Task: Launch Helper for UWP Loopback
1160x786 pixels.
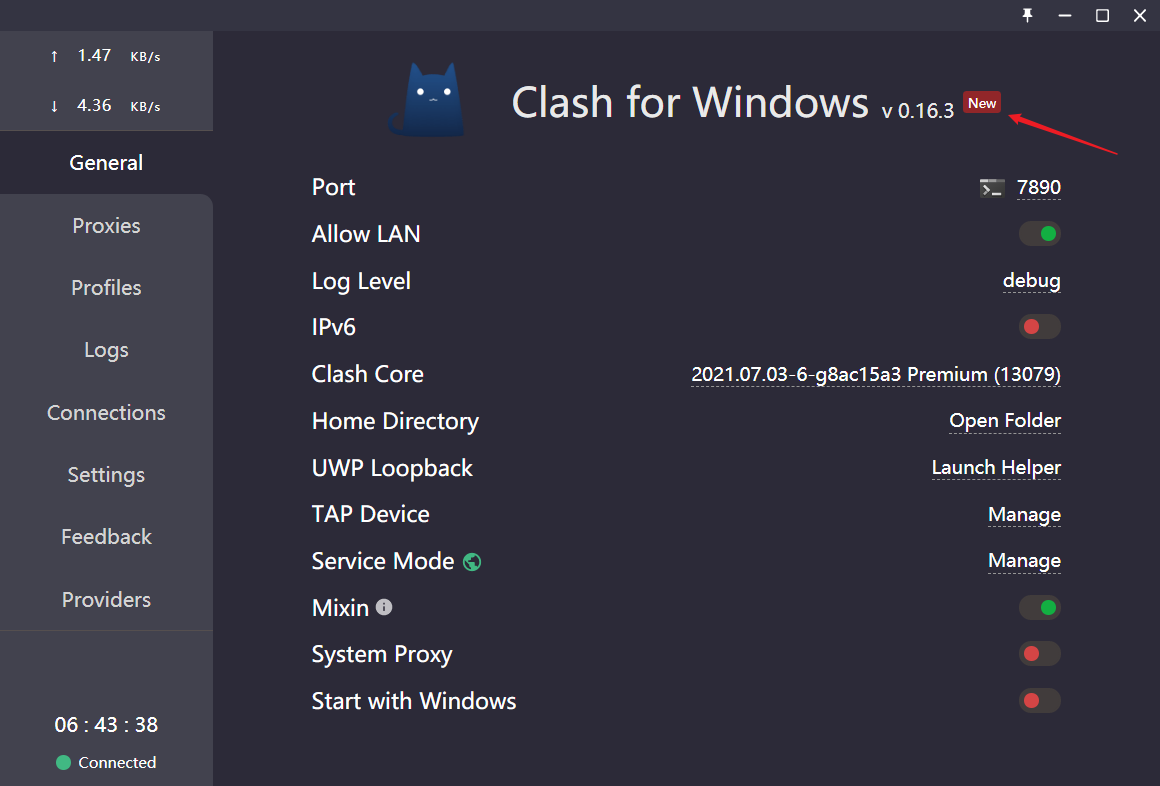Action: 996,468
